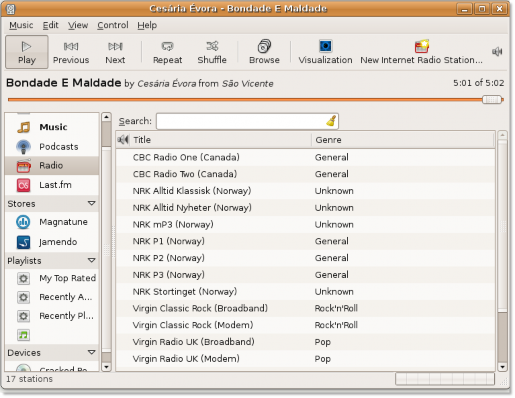This screenshot has width=515, height=398.
Task: Open the Visualization view
Action: coord(325,52)
